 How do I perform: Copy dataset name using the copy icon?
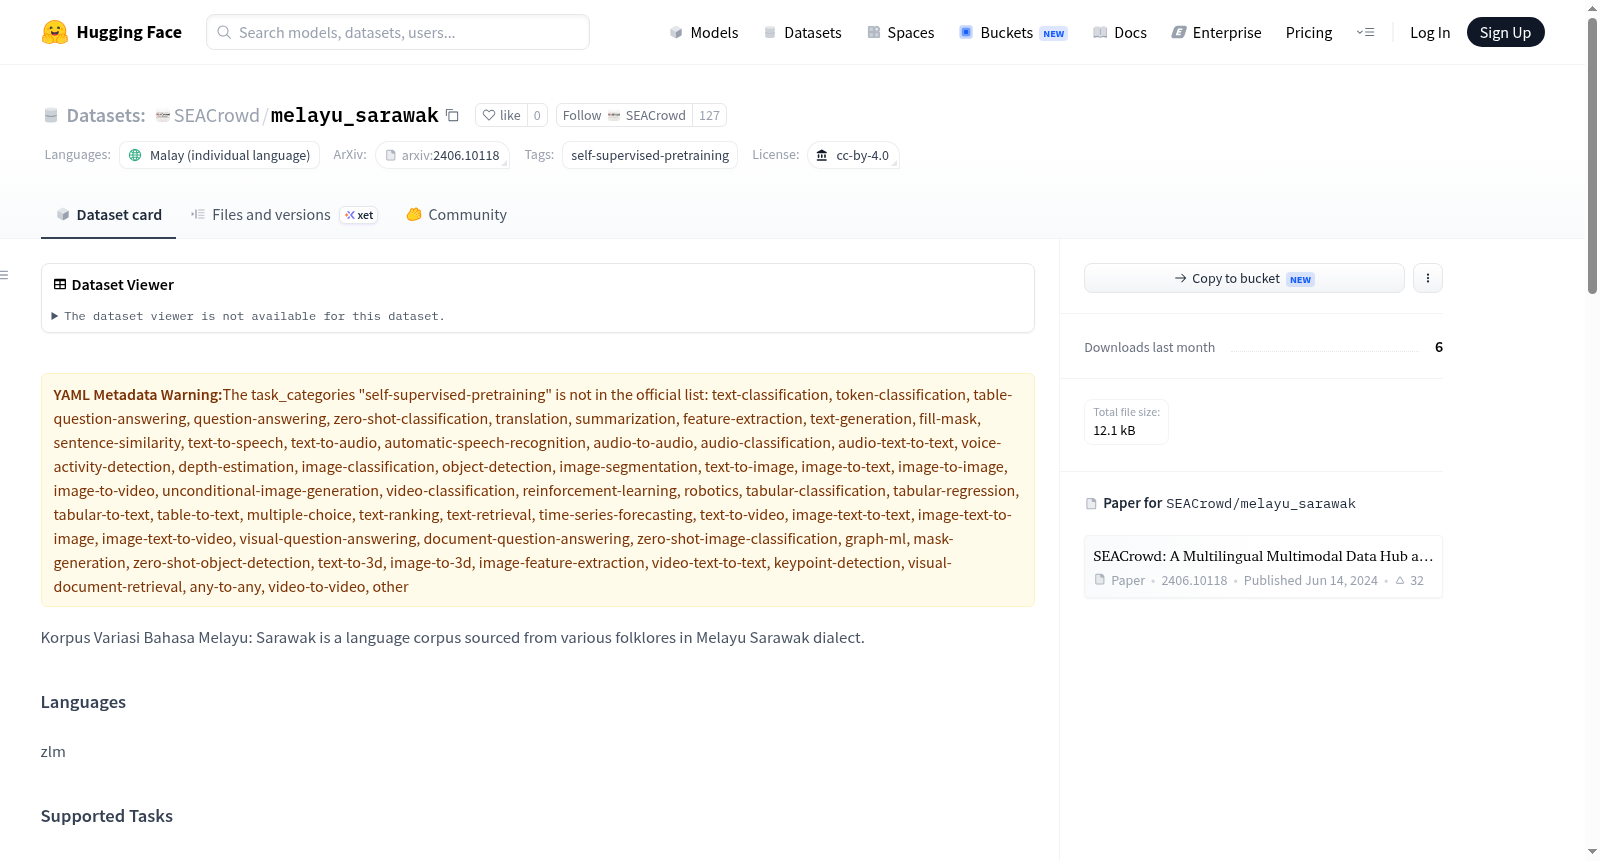point(452,115)
